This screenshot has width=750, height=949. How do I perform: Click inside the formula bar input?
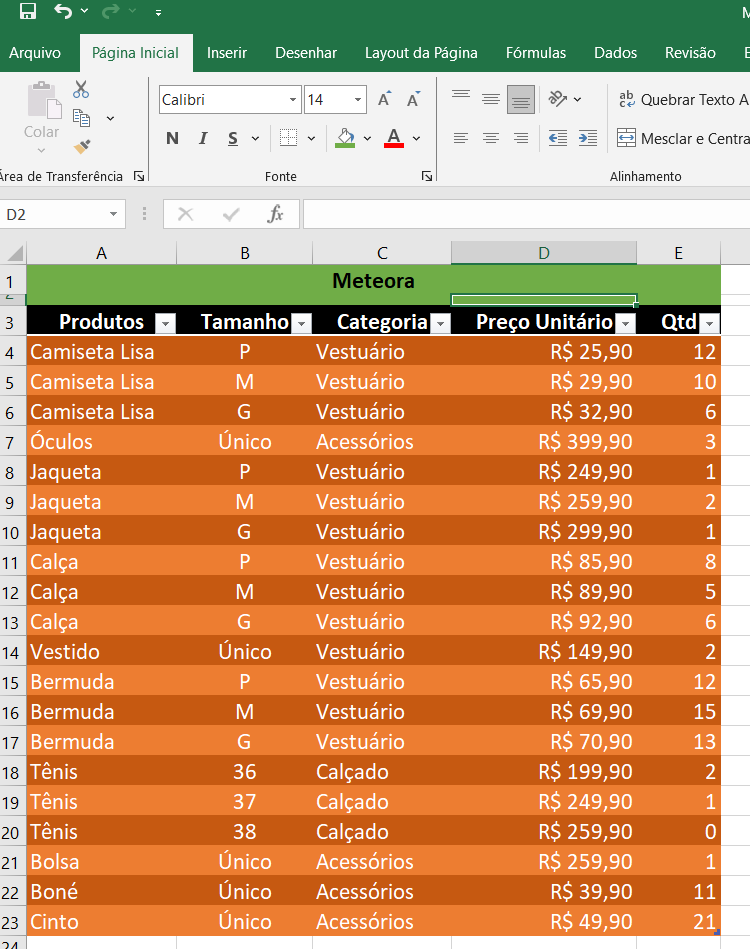click(x=526, y=214)
